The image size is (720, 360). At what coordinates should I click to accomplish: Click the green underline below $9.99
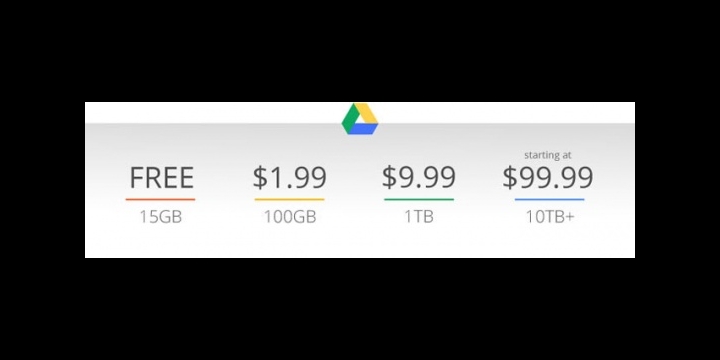coord(419,199)
